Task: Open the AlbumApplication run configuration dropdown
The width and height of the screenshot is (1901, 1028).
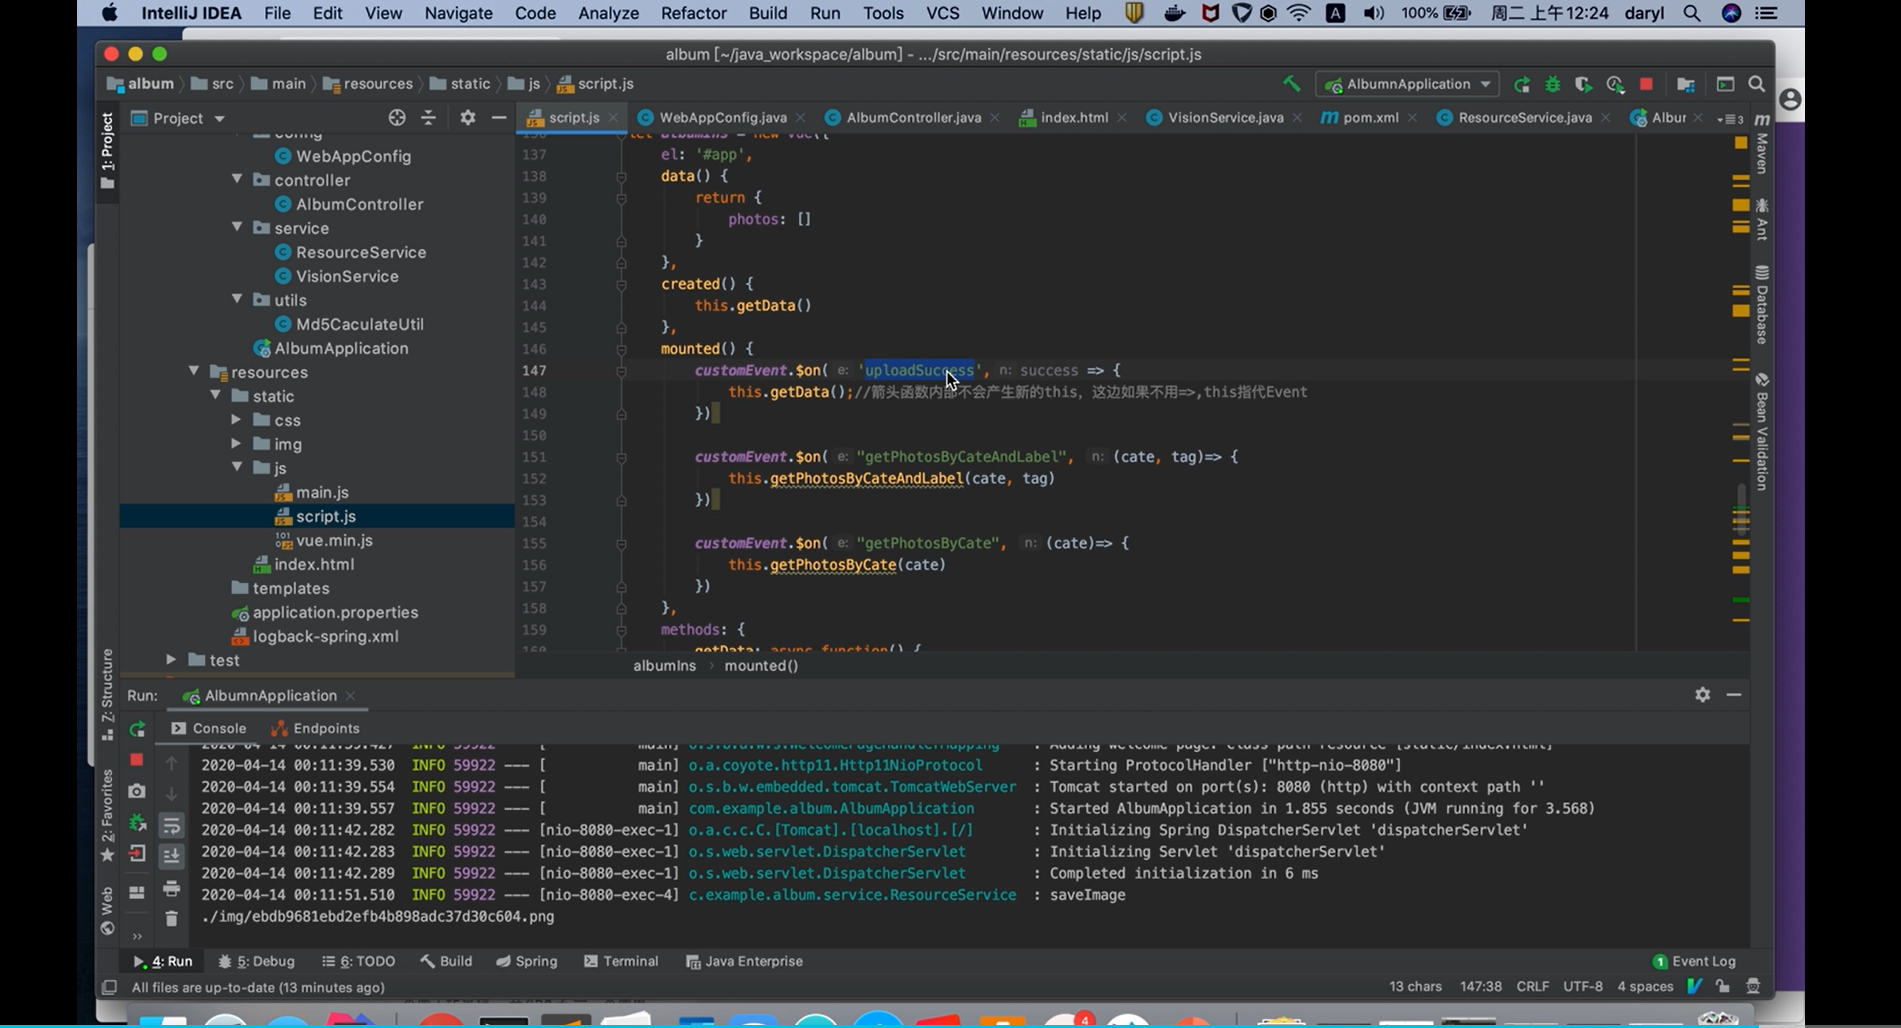Action: tap(1407, 84)
